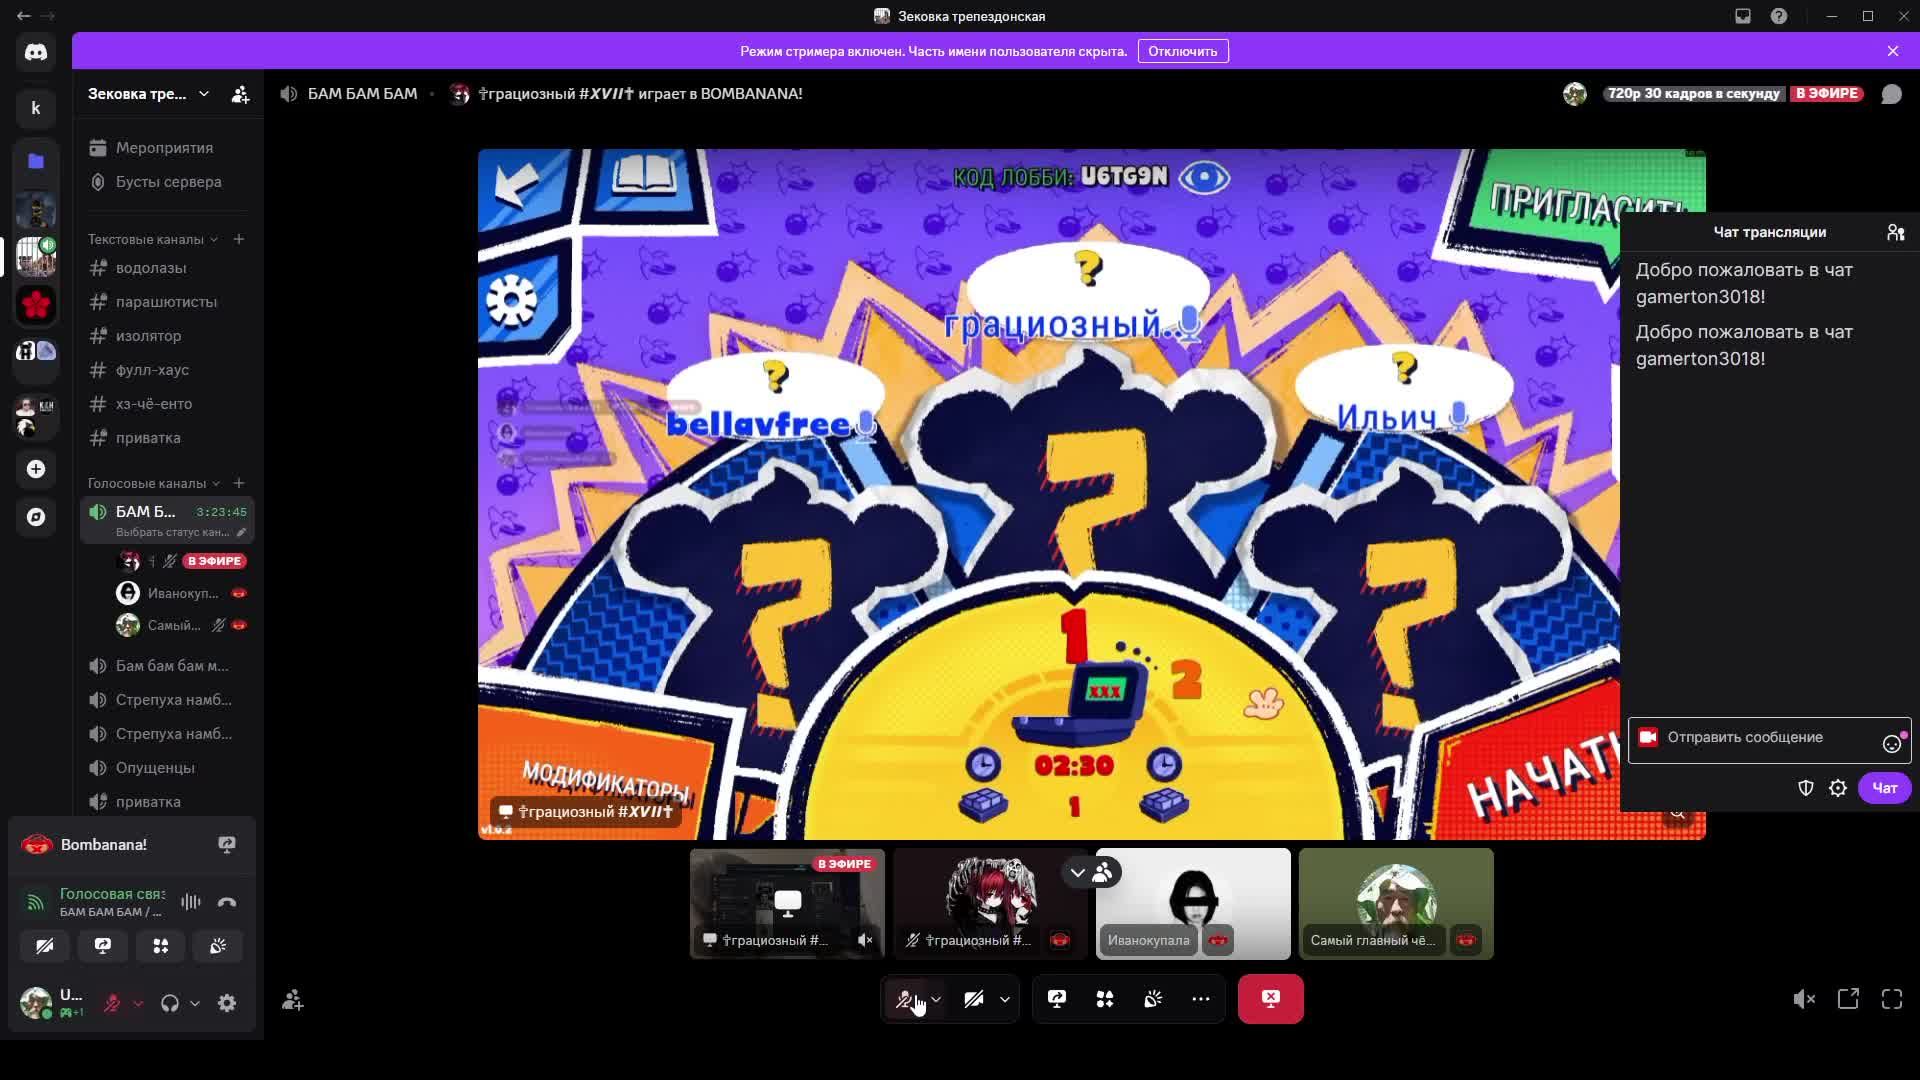The height and width of the screenshot is (1080, 1920).
Task: Disconnect from voice call icon in sidebar
Action: pos(227,902)
